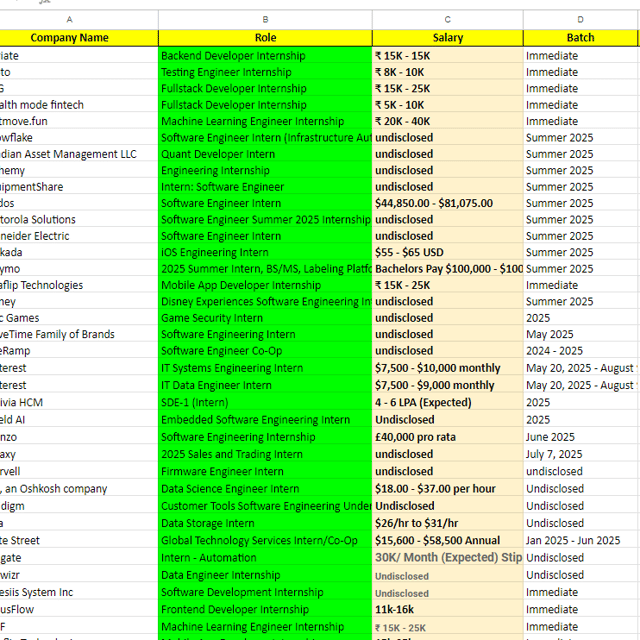The image size is (640, 640).
Task: Select May 2025 batch cell
Action: [x=580, y=334]
